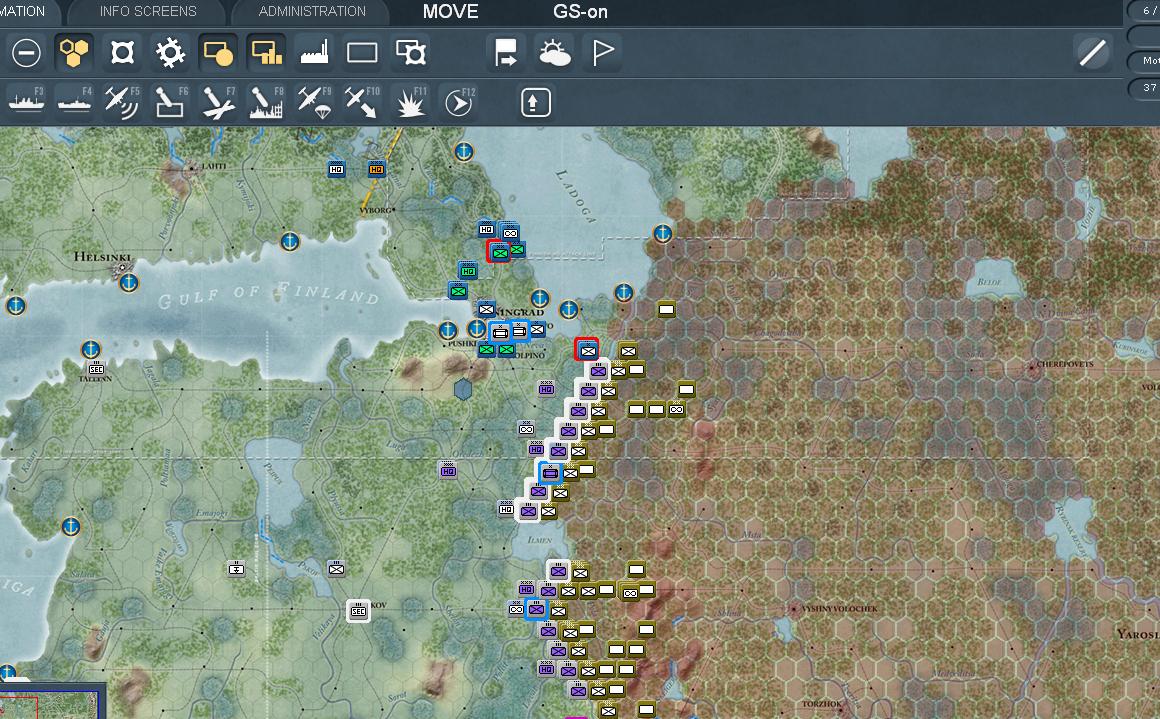This screenshot has height=719, width=1160.
Task: Select the F8 bomb city mode
Action: tap(266, 102)
